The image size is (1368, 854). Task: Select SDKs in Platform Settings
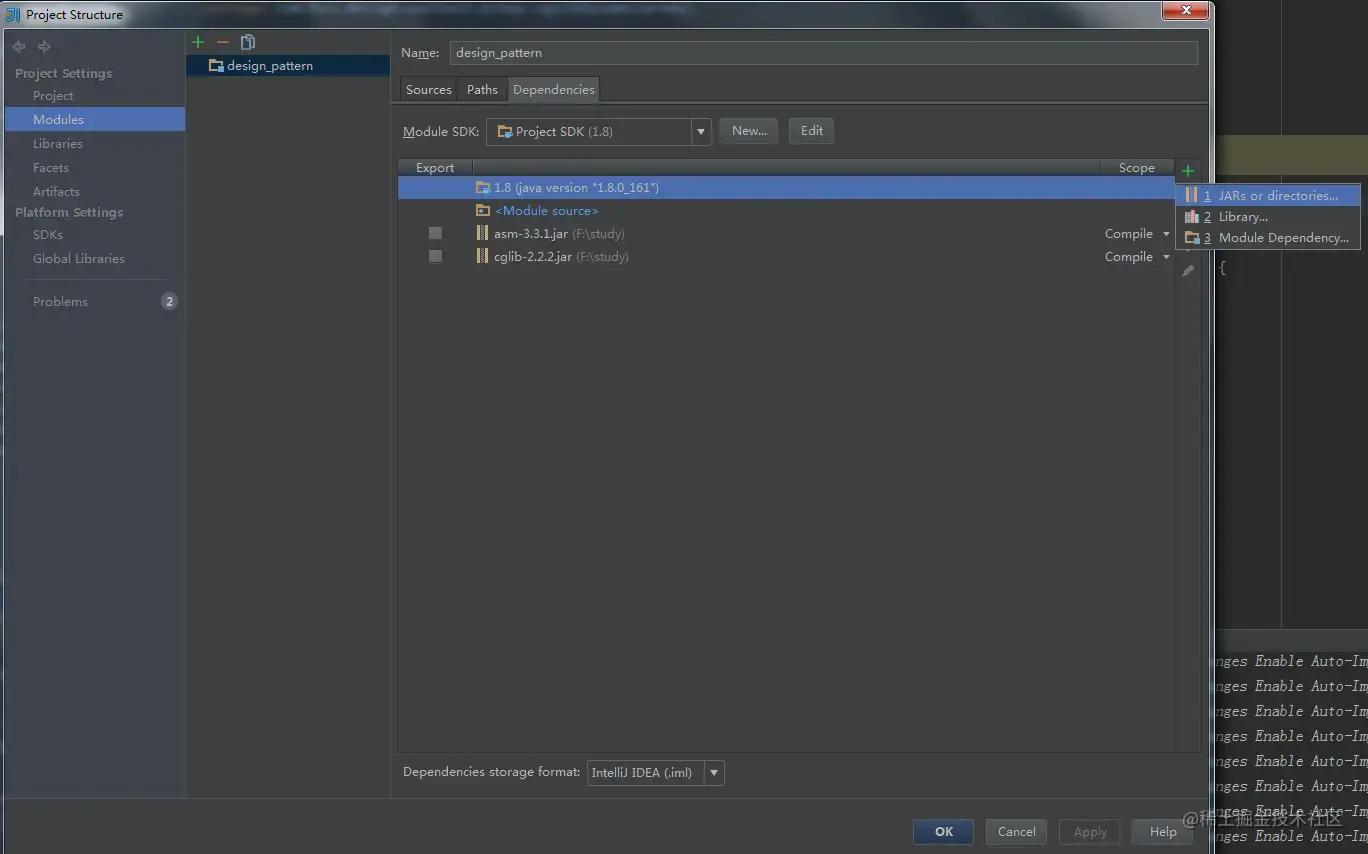(95, 234)
